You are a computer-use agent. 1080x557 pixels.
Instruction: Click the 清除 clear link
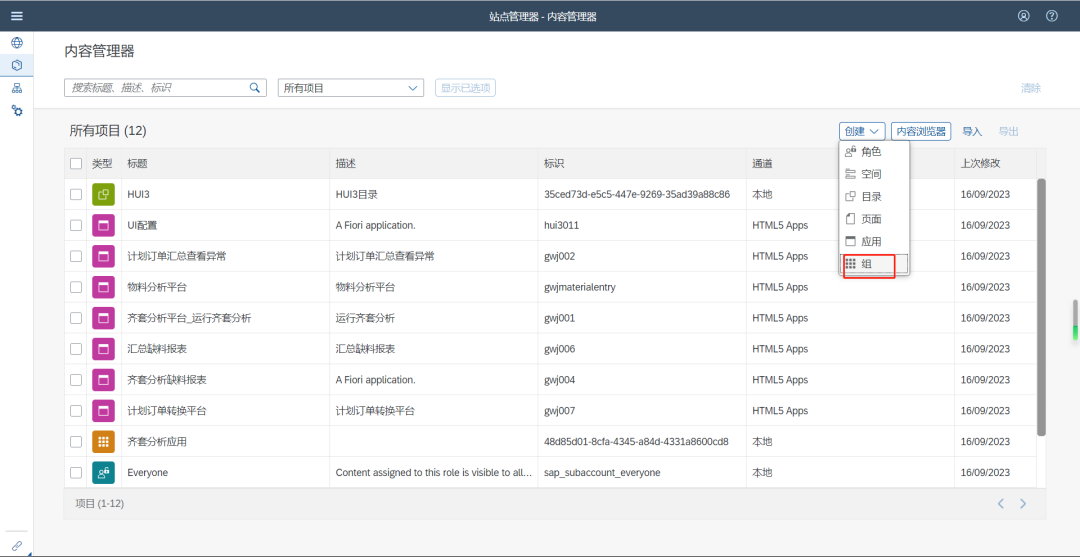pos(1030,87)
